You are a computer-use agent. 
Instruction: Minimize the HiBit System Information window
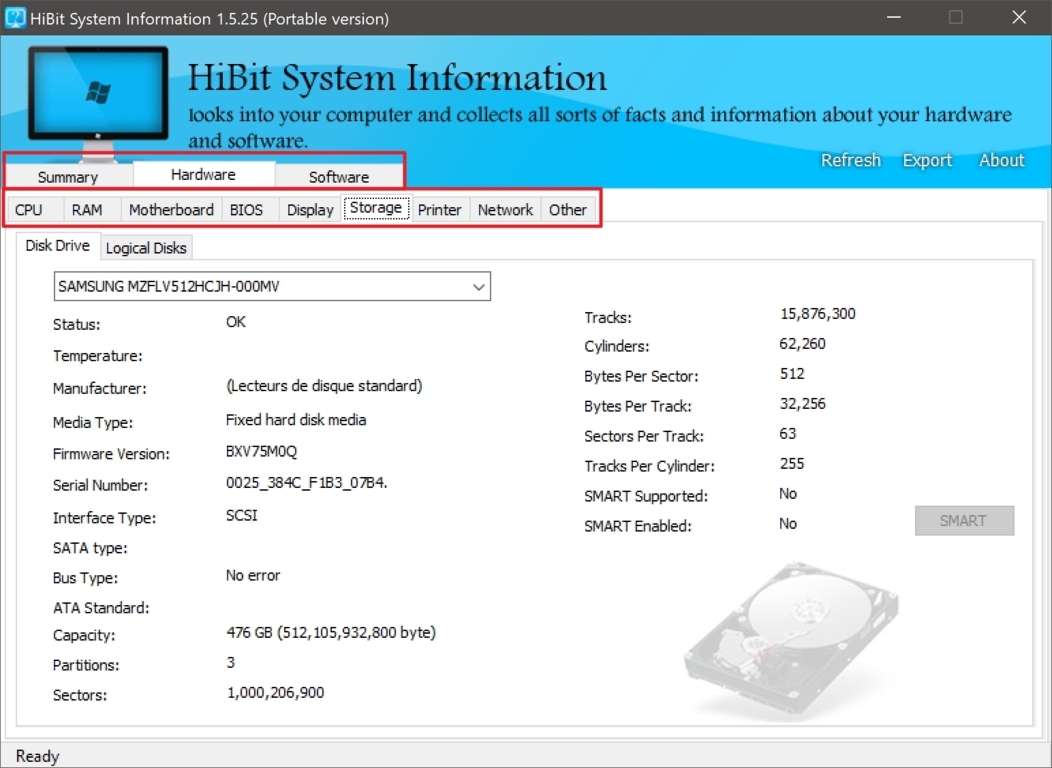pos(894,17)
